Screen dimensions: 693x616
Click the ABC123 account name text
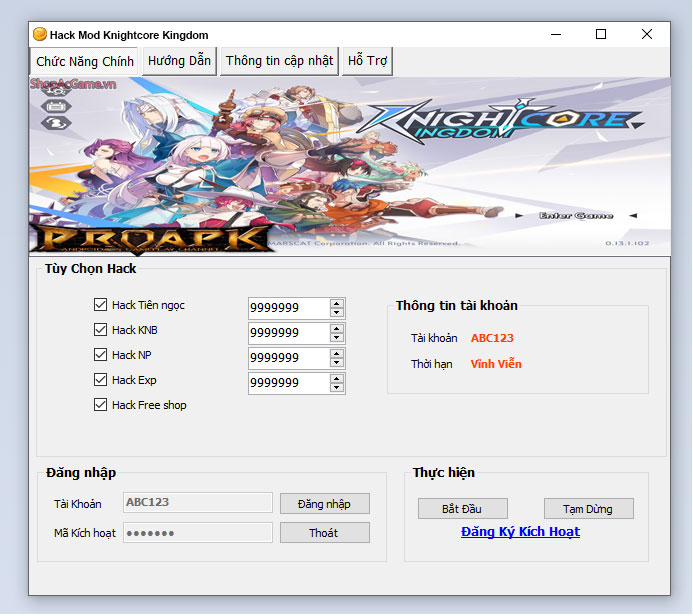tap(492, 338)
